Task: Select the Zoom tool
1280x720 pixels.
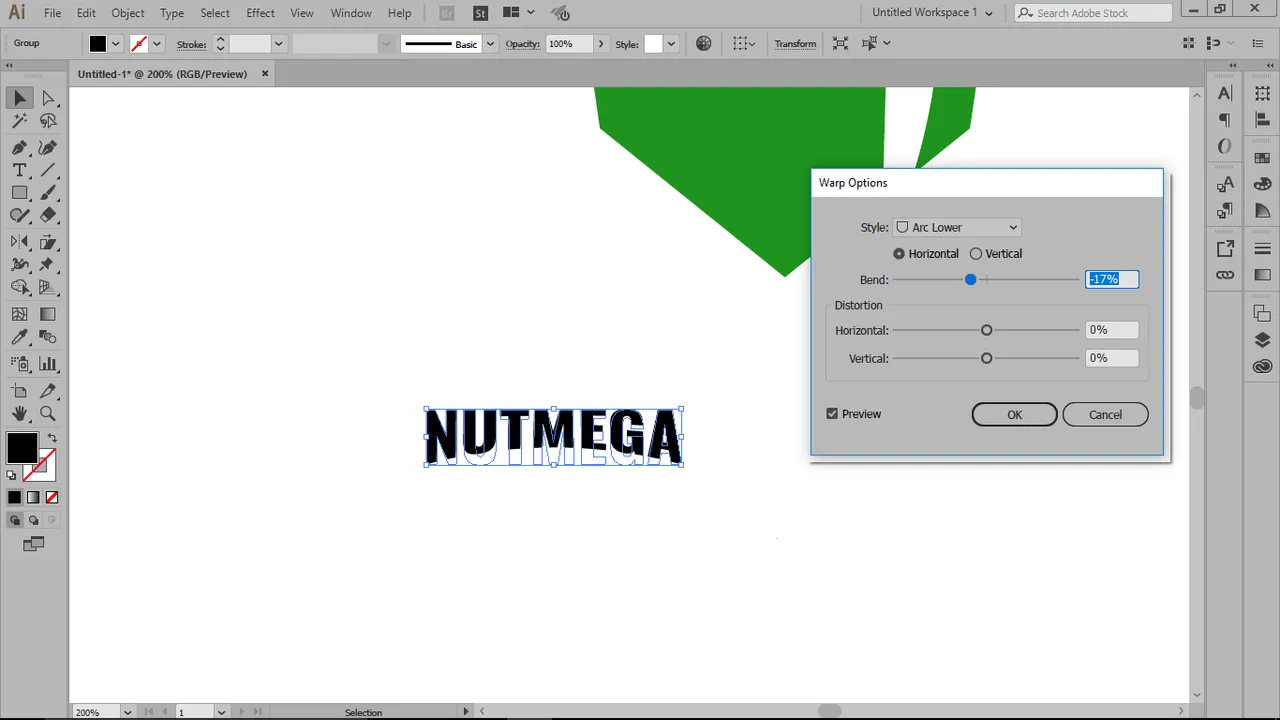Action: click(x=48, y=414)
